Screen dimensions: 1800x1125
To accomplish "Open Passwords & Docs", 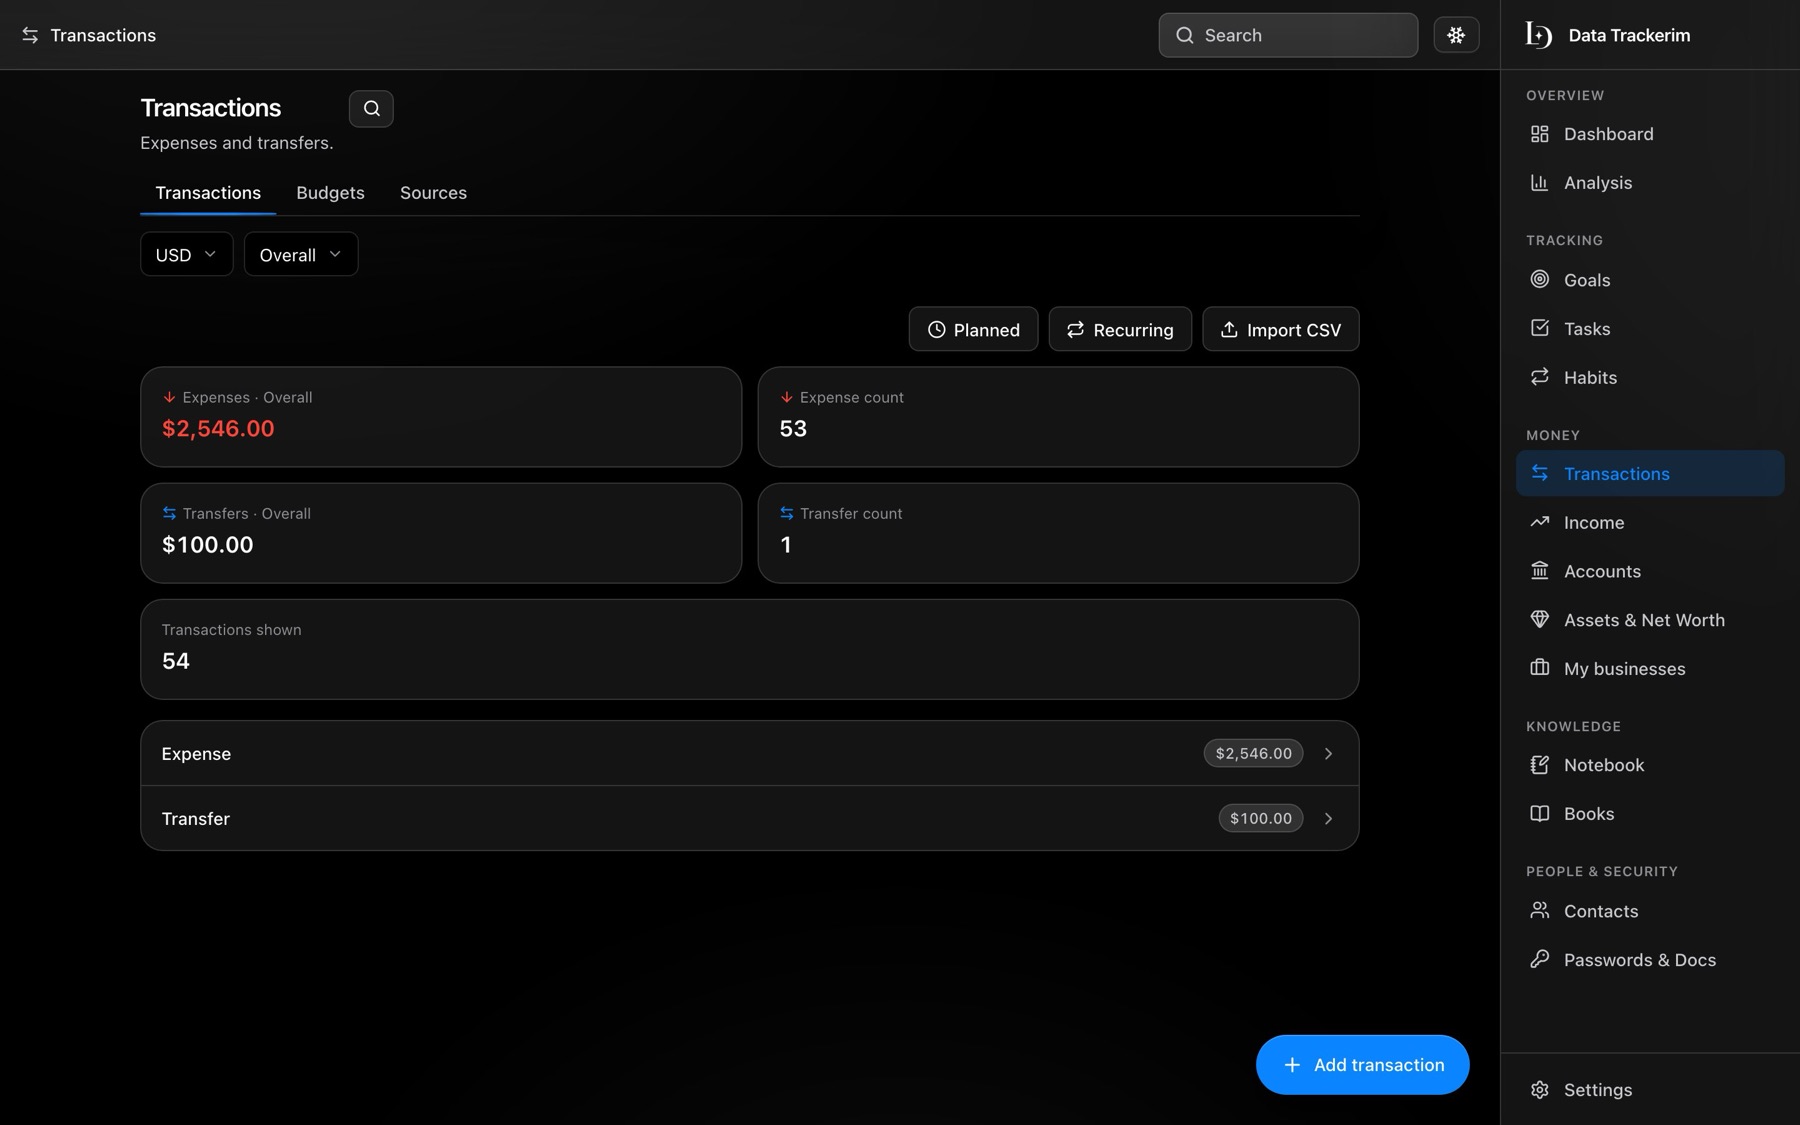I will [1650, 960].
